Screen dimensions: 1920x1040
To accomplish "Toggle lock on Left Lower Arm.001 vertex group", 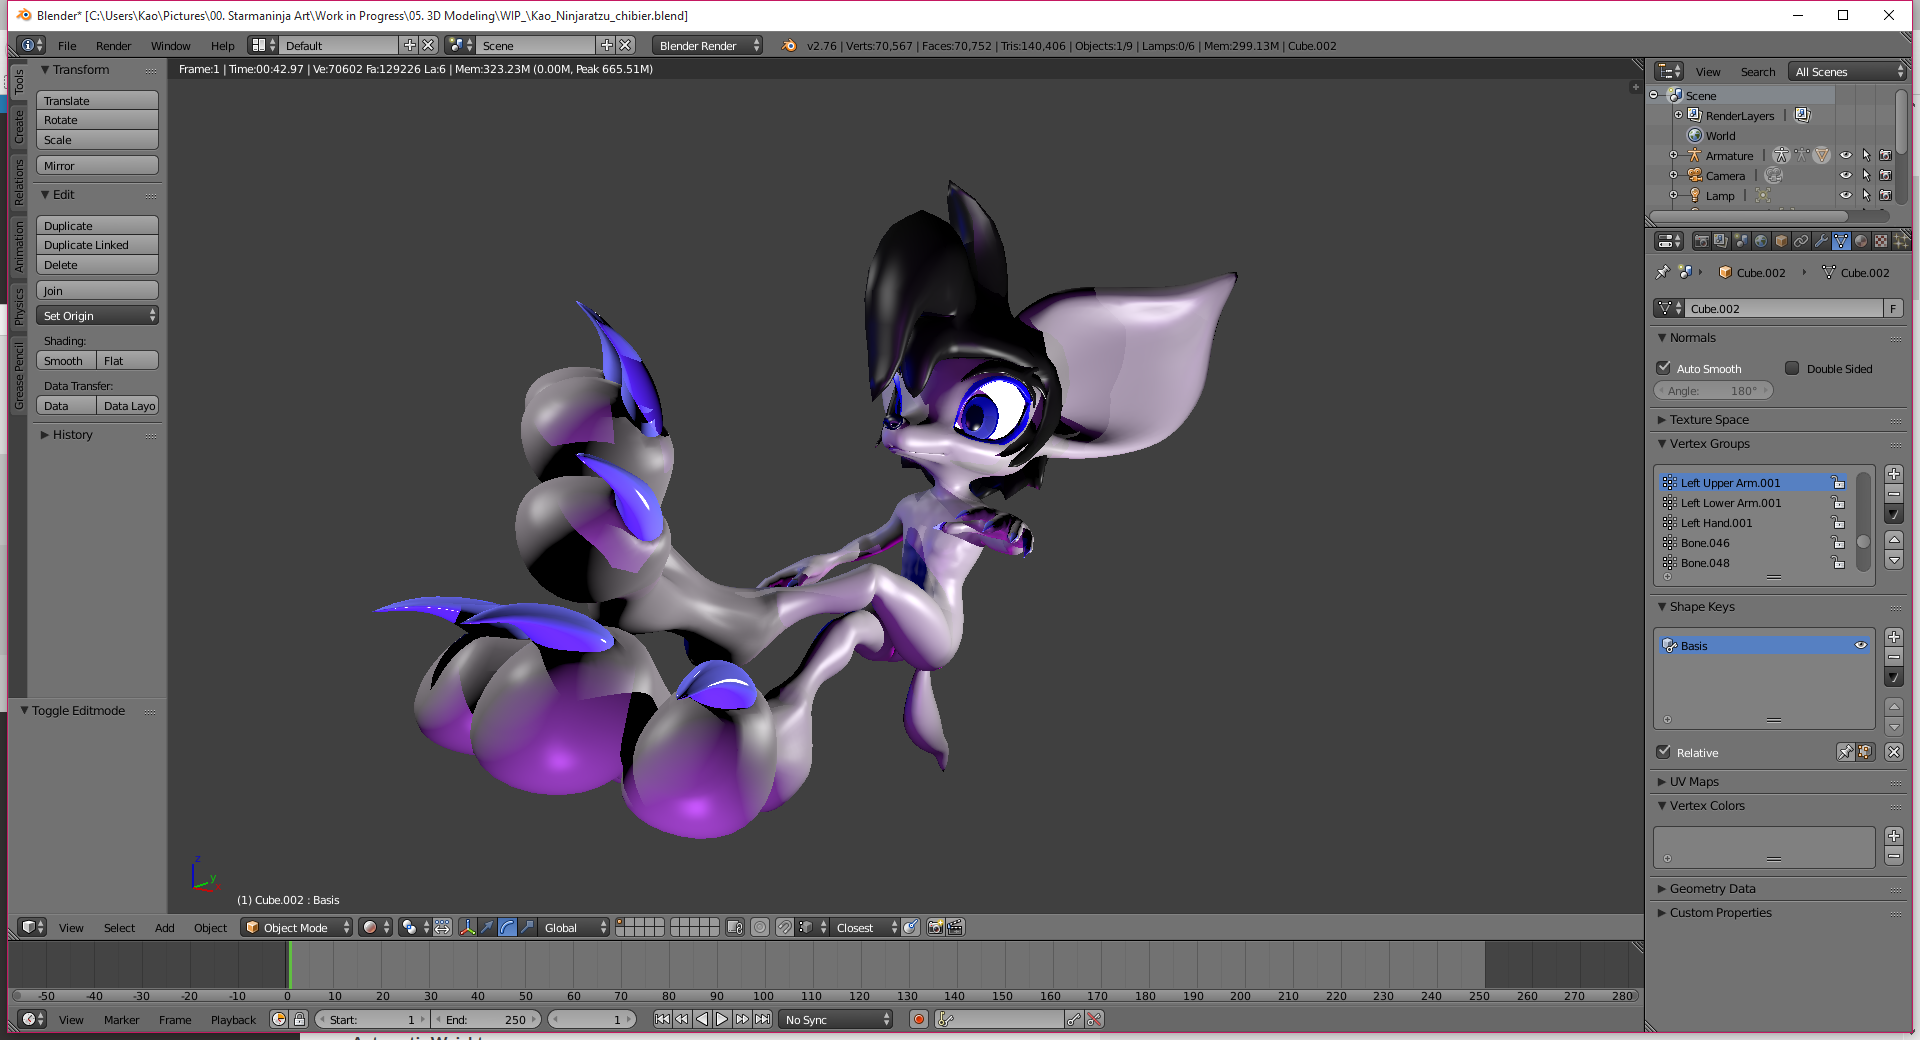I will click(1838, 502).
